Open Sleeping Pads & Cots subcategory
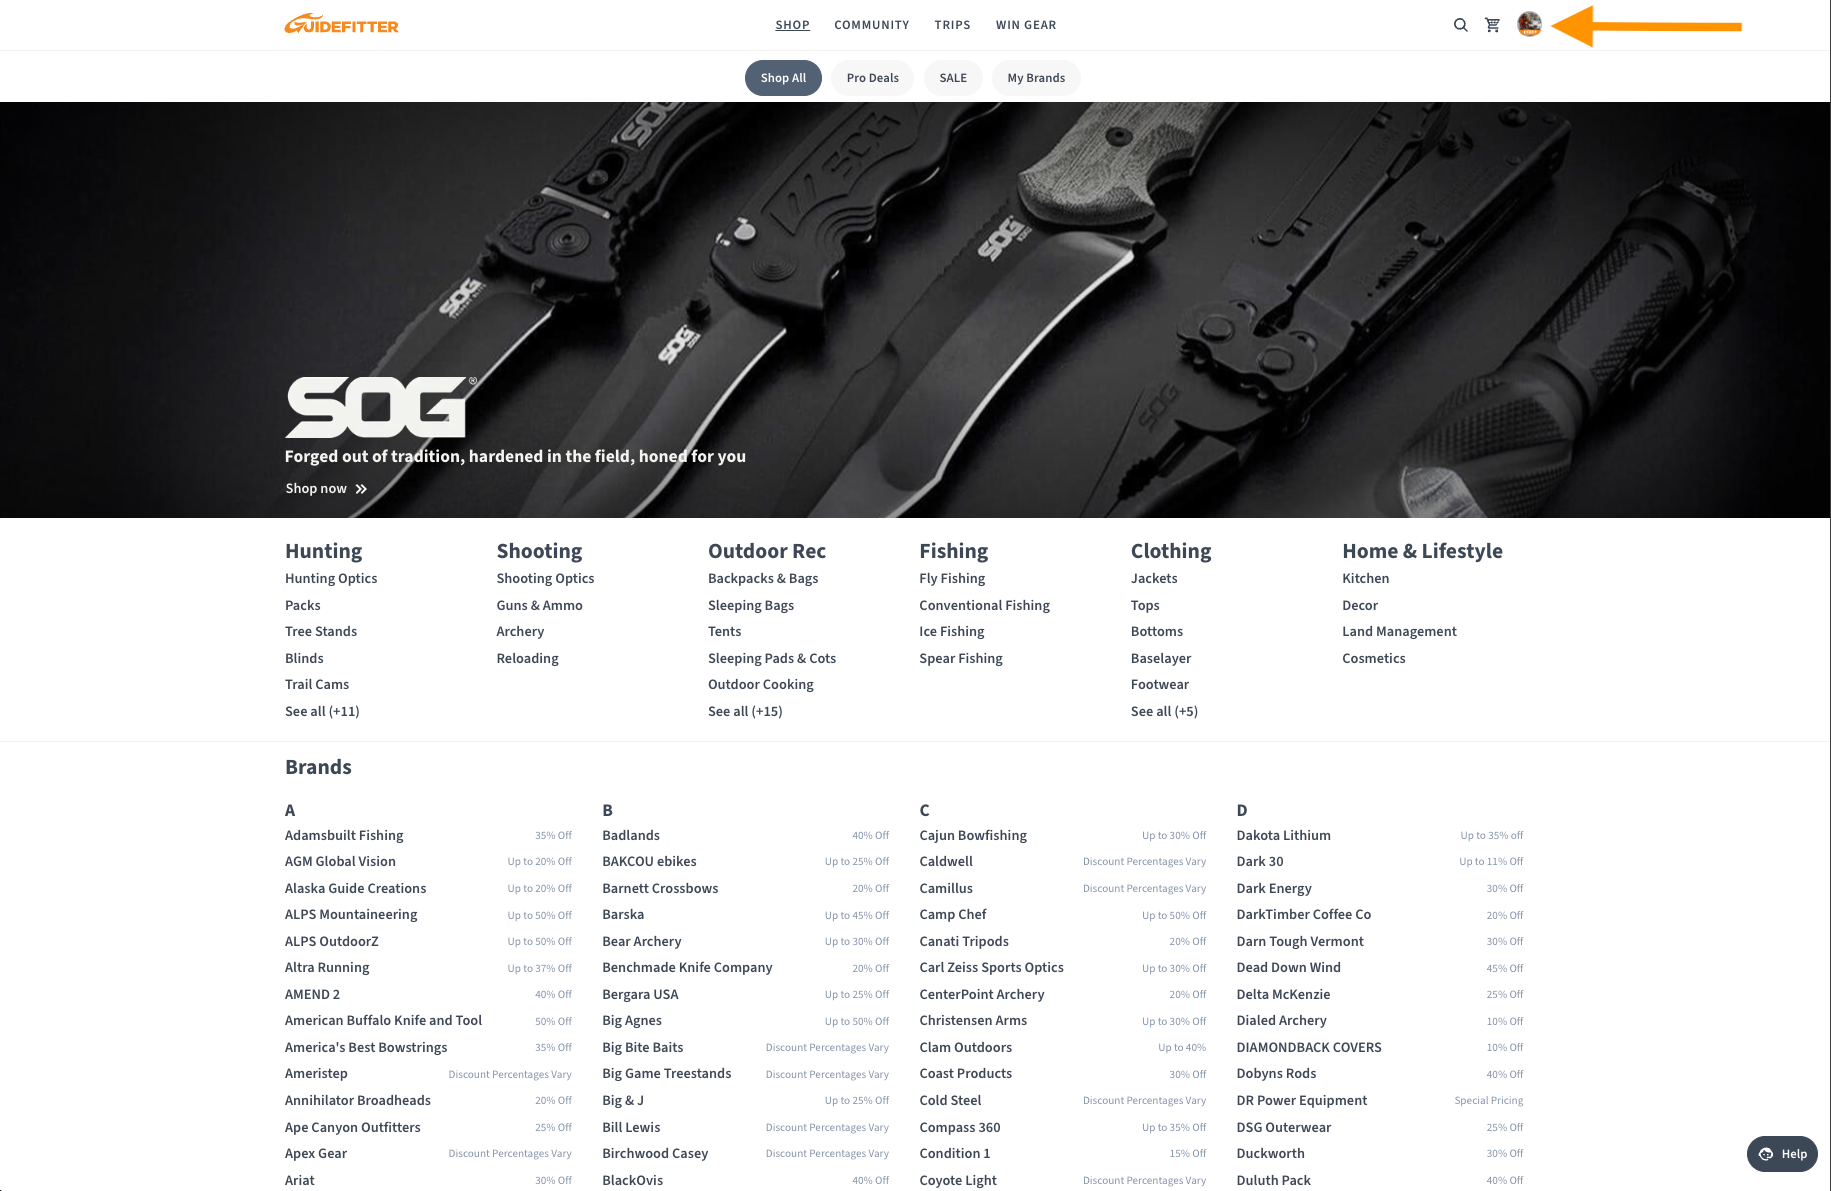The height and width of the screenshot is (1191, 1831). (772, 659)
